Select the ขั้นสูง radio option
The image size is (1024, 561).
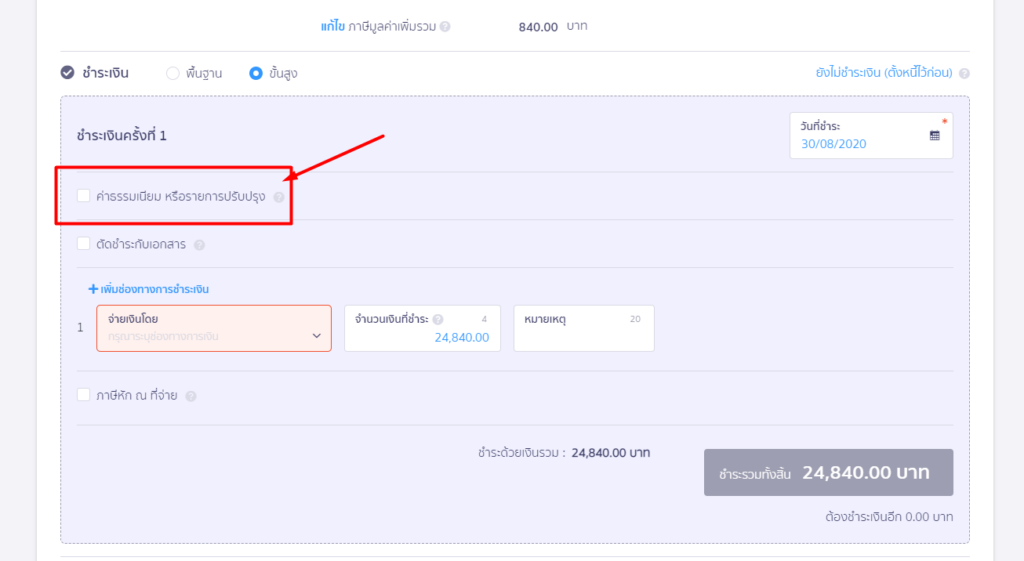click(255, 73)
